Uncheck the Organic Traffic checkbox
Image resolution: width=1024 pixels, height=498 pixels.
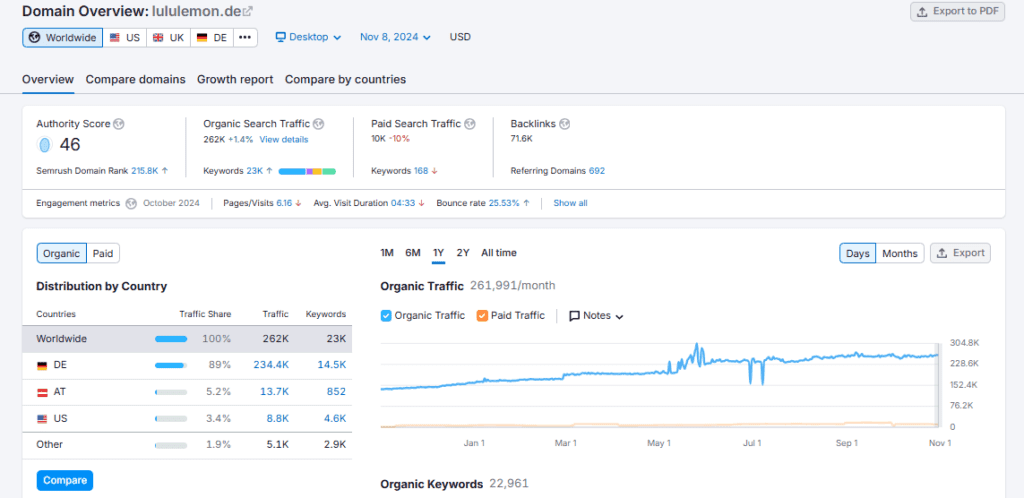[387, 315]
